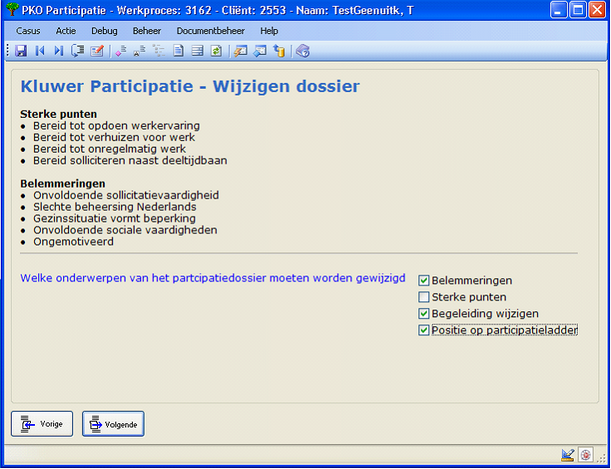
Task: Click the red target icon in status bar
Action: 585,455
